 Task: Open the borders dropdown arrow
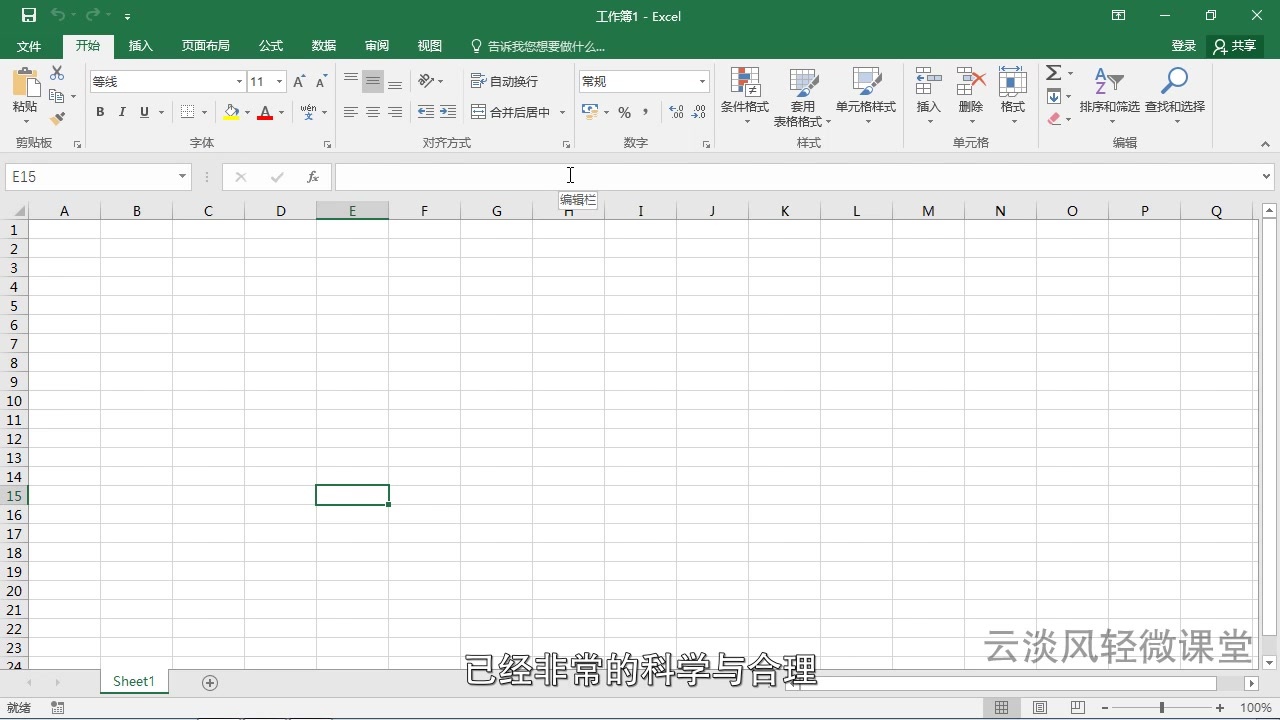click(204, 112)
